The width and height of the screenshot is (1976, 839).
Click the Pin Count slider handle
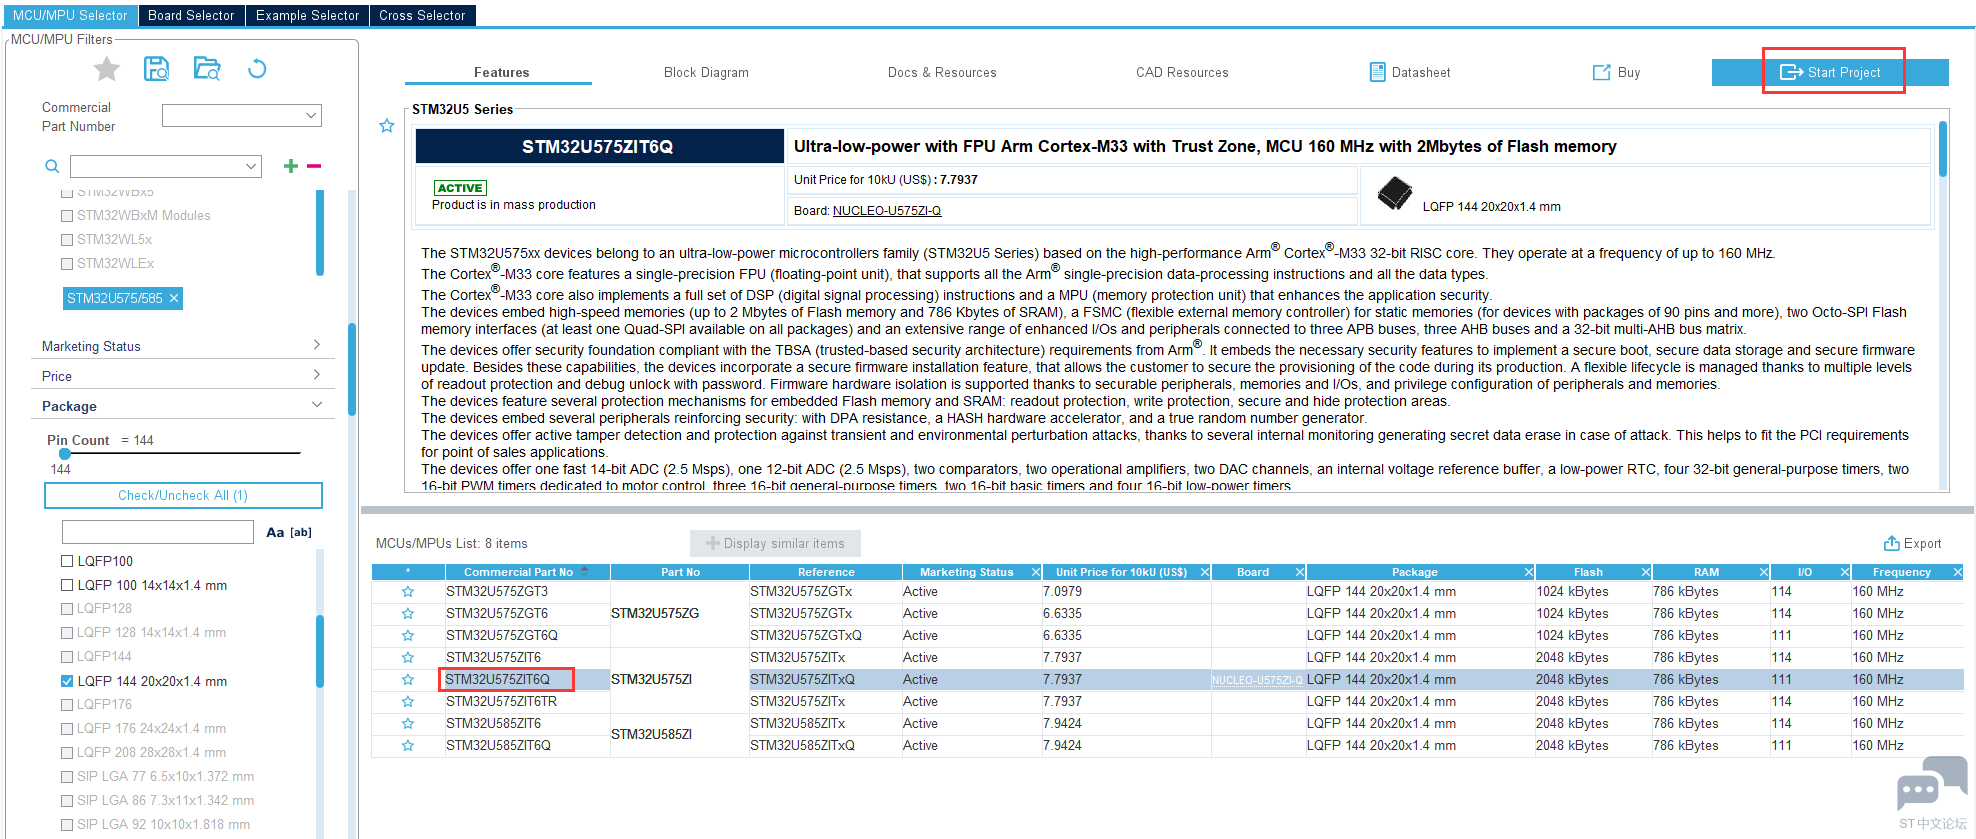coord(65,454)
